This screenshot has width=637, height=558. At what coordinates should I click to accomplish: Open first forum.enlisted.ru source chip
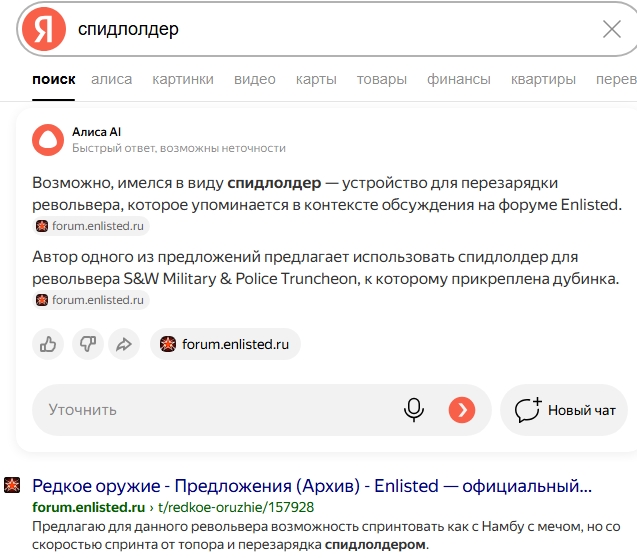click(x=91, y=226)
